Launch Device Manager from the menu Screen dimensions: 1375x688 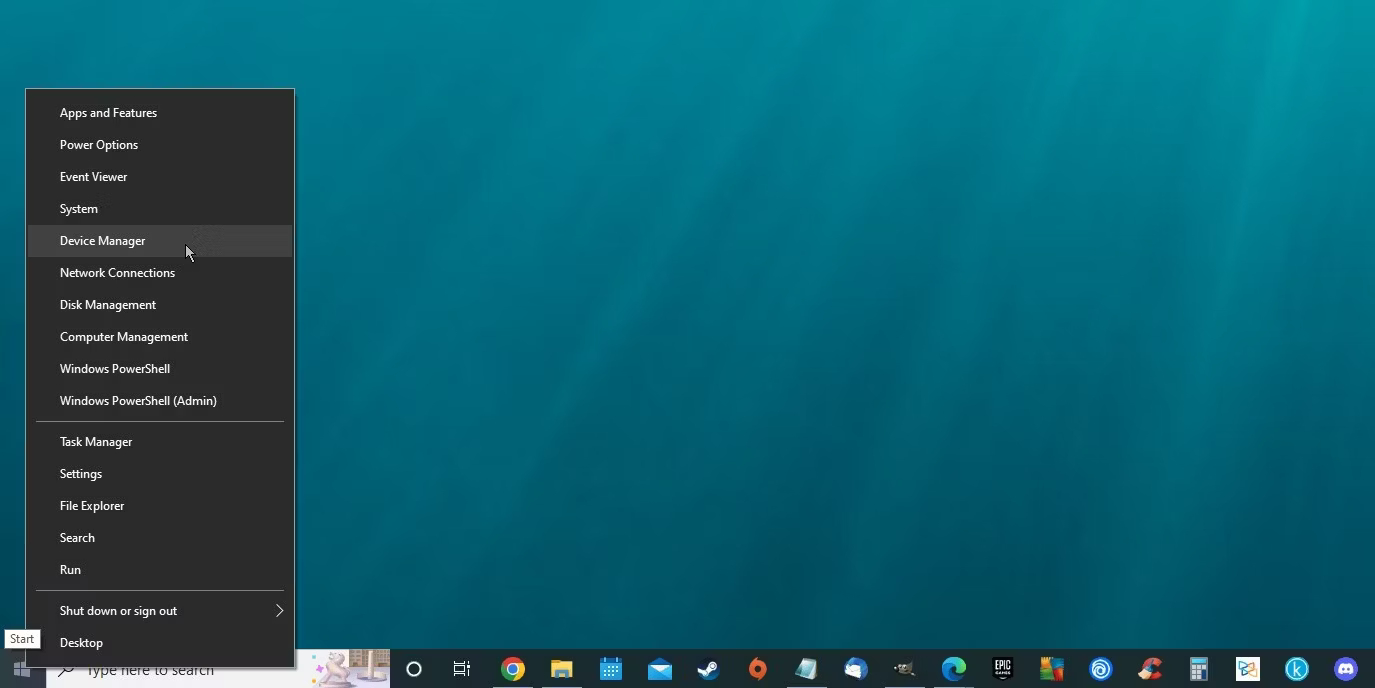160,241
